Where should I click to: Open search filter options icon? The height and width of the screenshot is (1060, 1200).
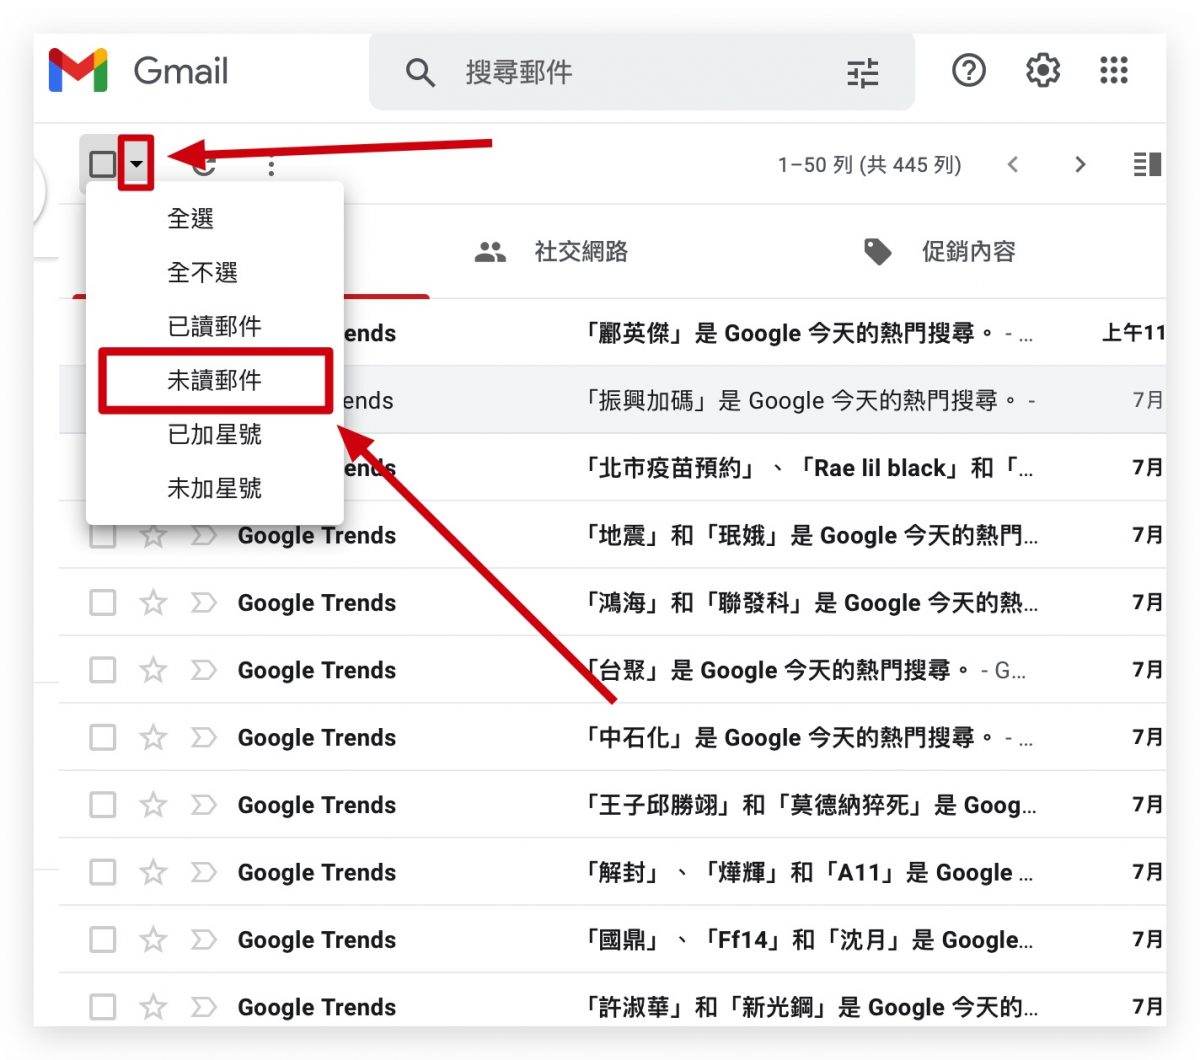tap(862, 72)
